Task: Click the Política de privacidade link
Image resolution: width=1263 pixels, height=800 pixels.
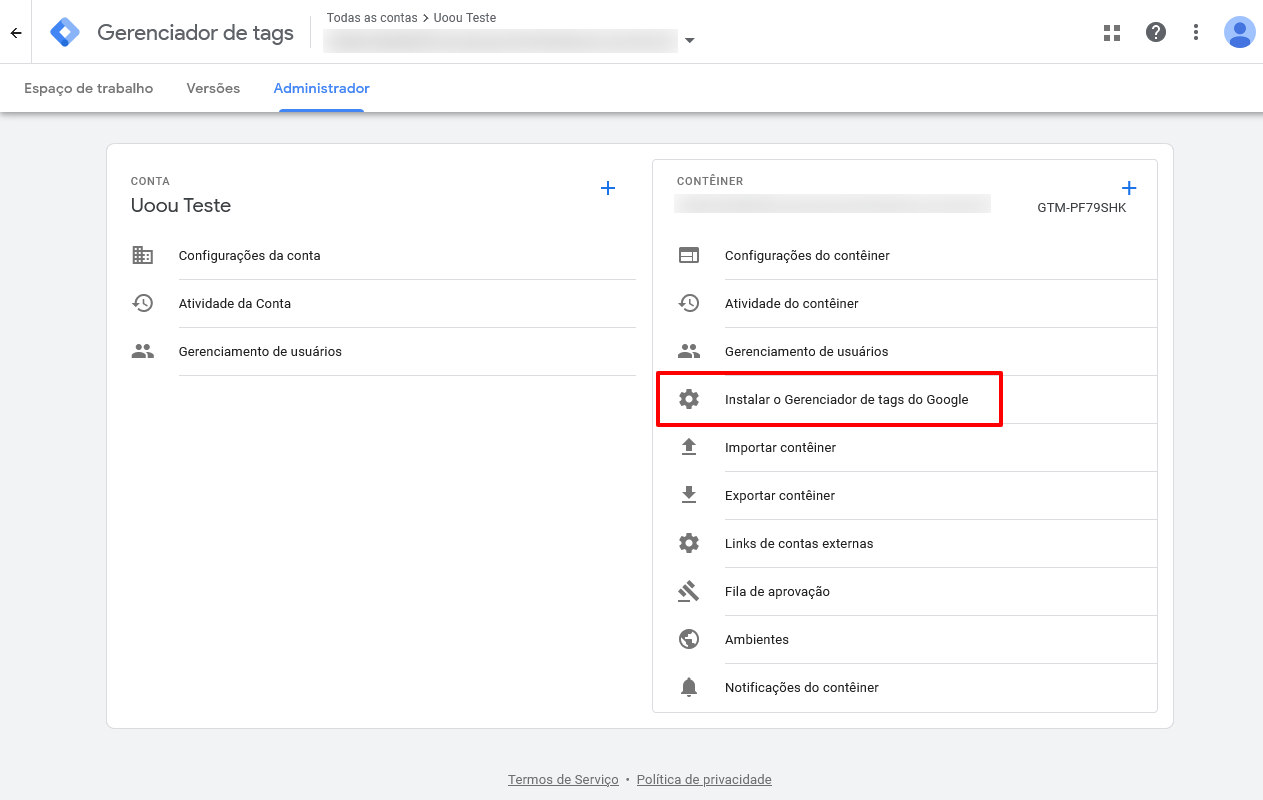Action: click(704, 779)
